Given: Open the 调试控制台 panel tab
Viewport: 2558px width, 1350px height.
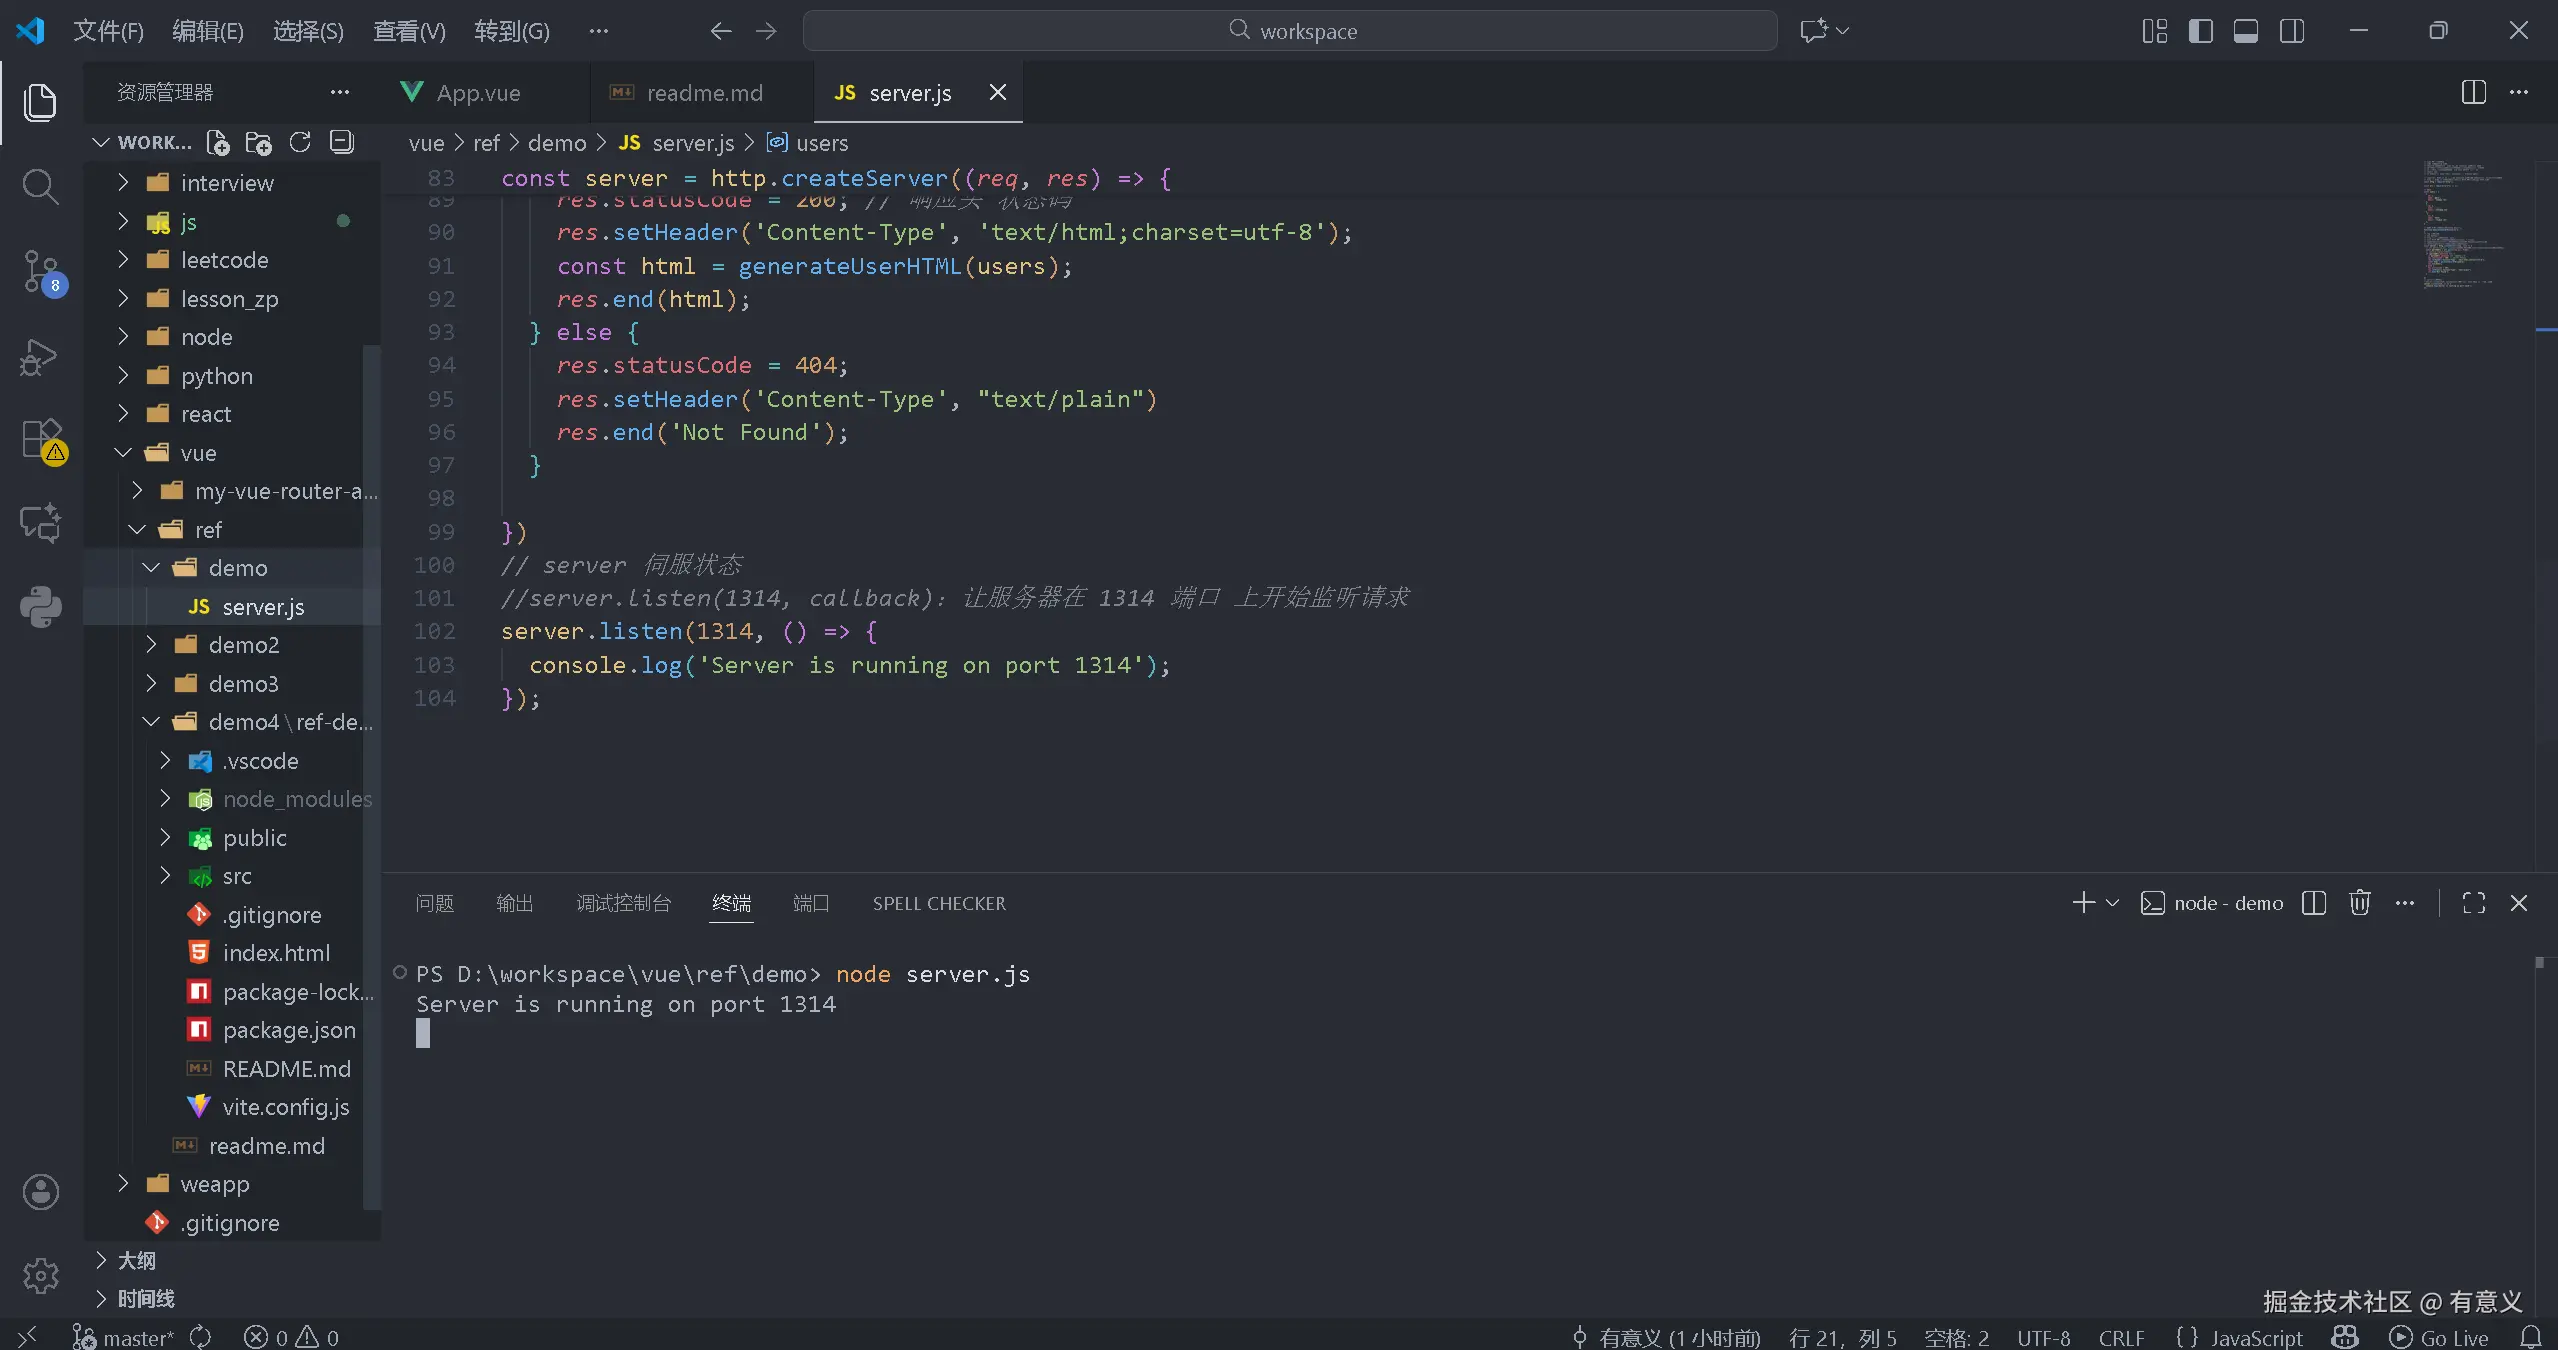Looking at the screenshot, I should (x=623, y=903).
